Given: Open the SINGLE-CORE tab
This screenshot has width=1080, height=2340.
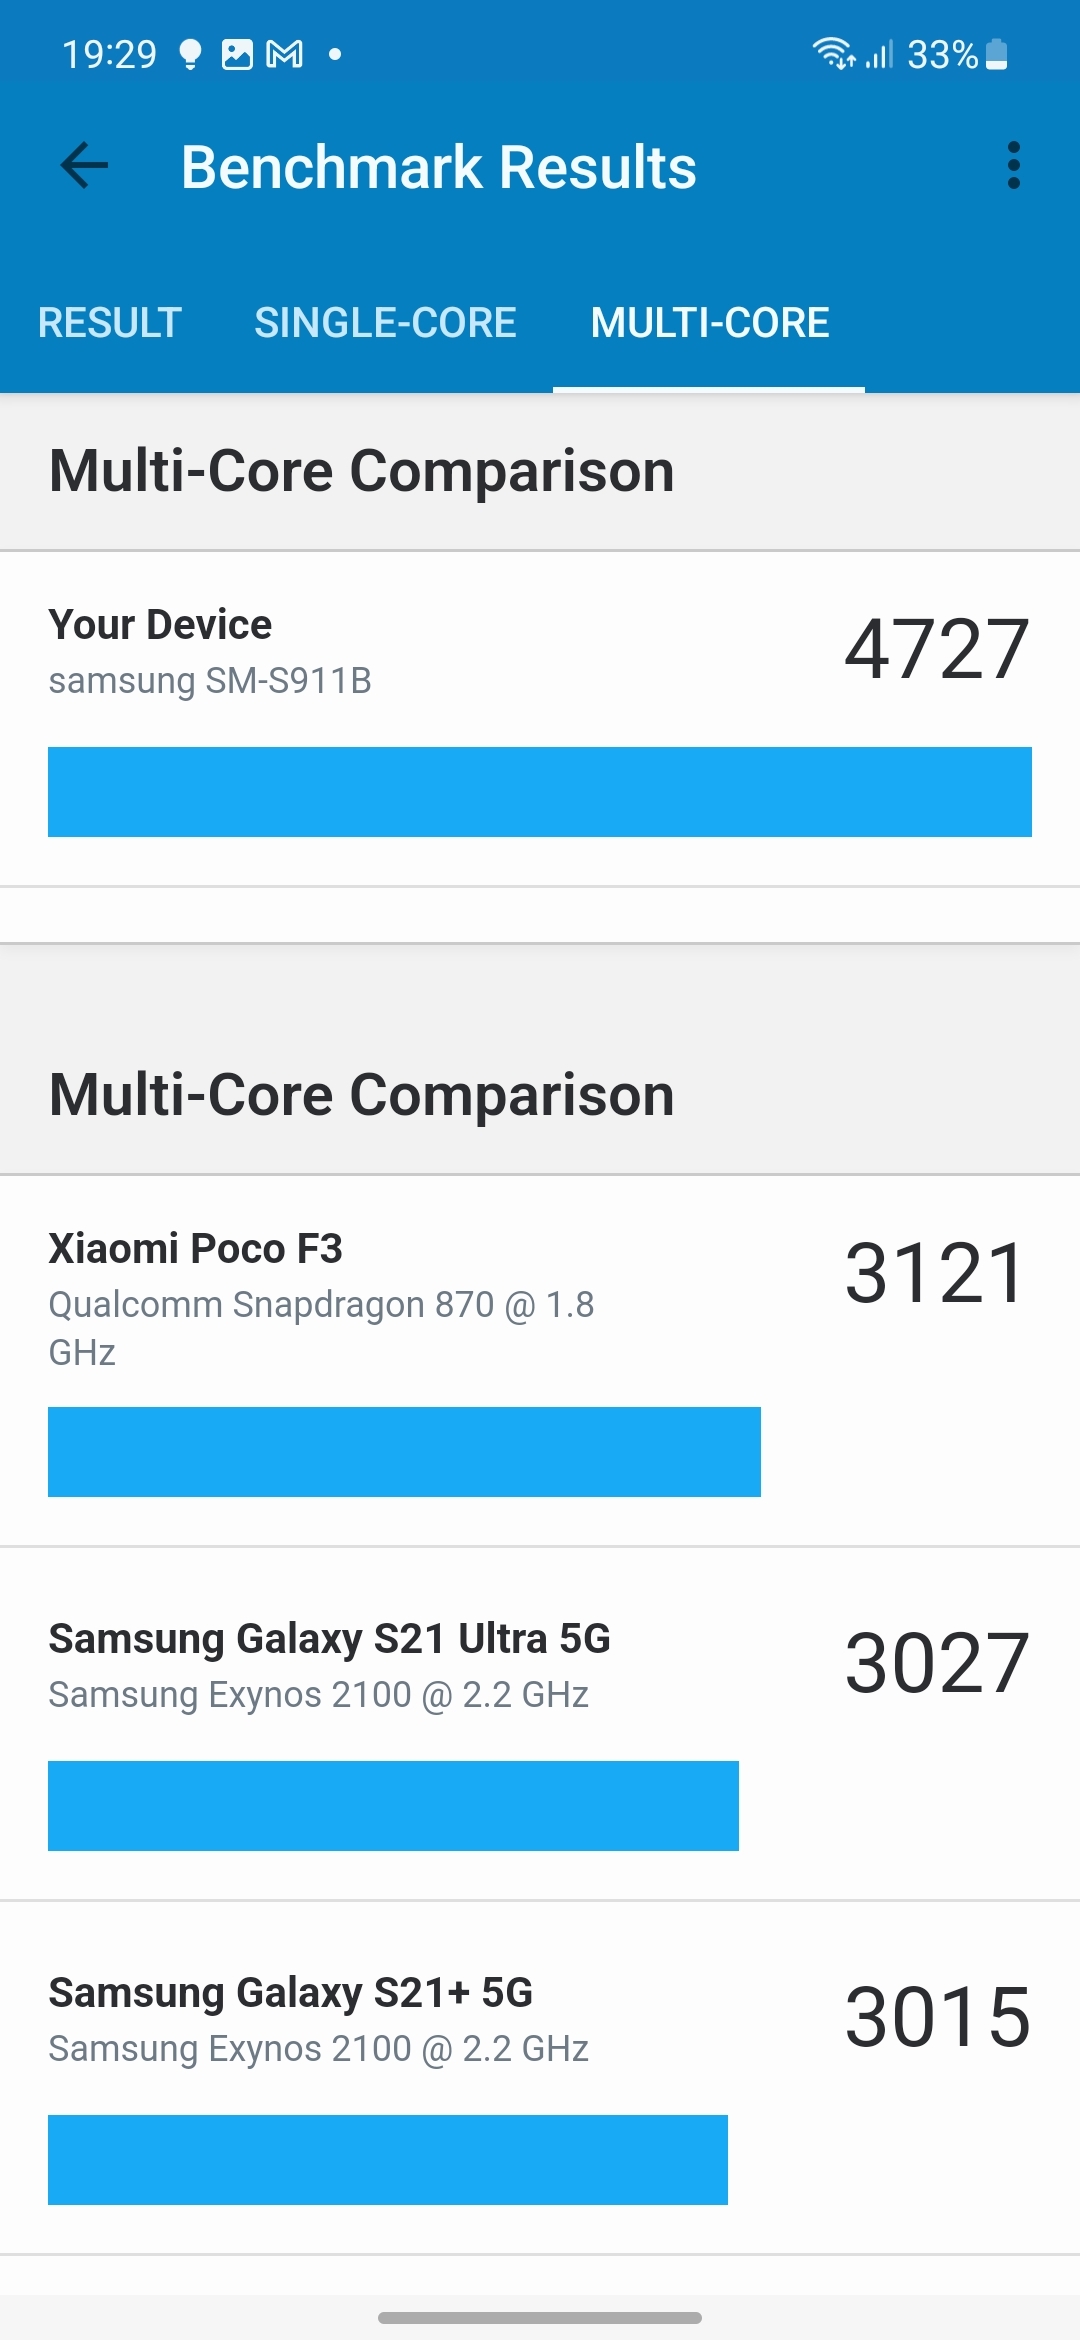Looking at the screenshot, I should point(386,322).
